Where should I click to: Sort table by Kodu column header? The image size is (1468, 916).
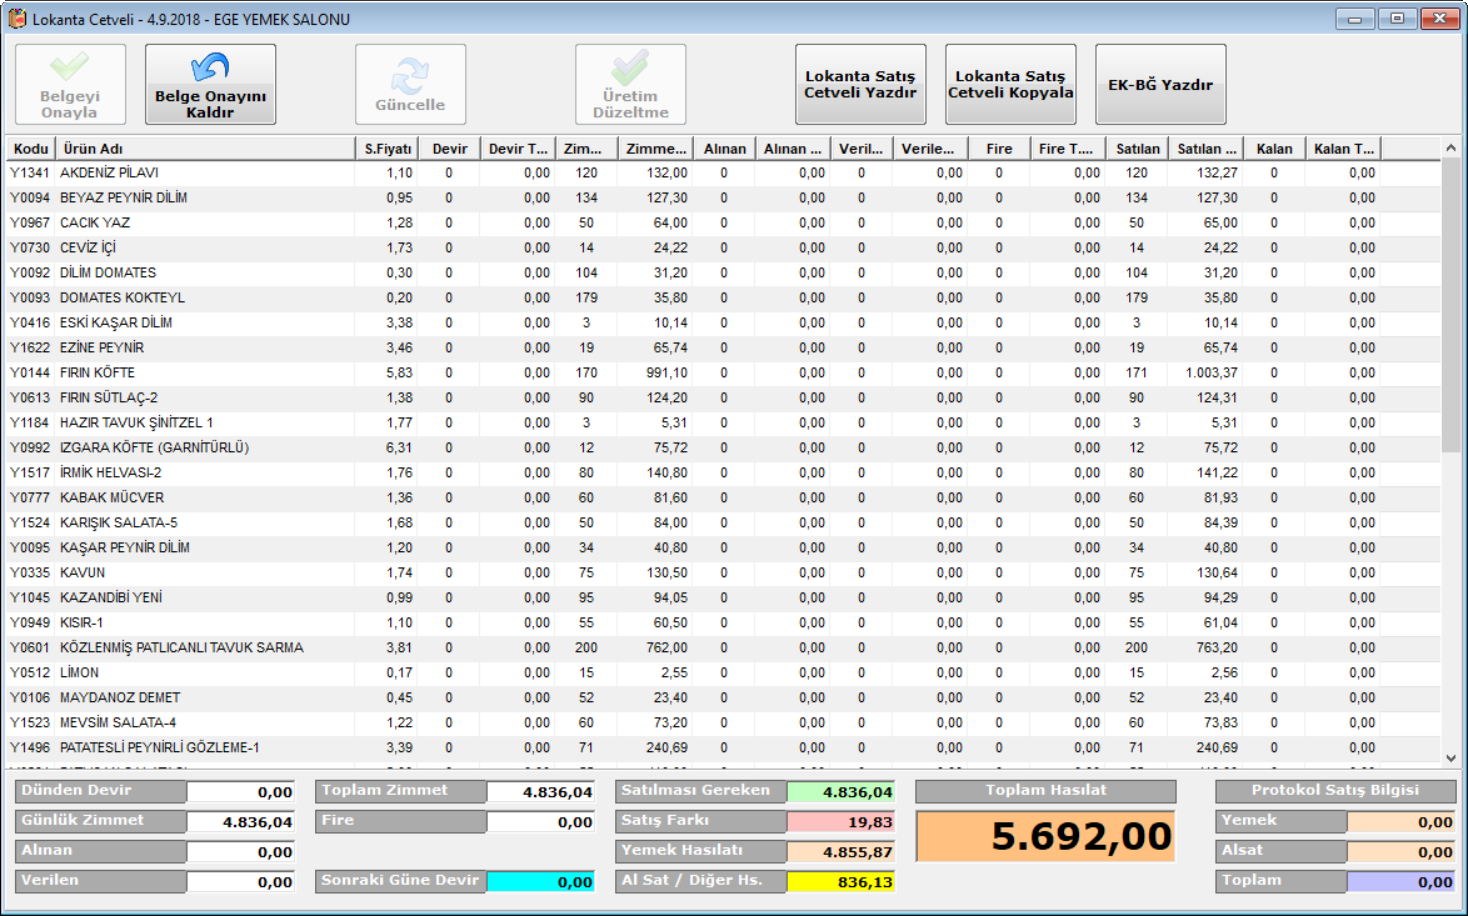click(x=30, y=149)
